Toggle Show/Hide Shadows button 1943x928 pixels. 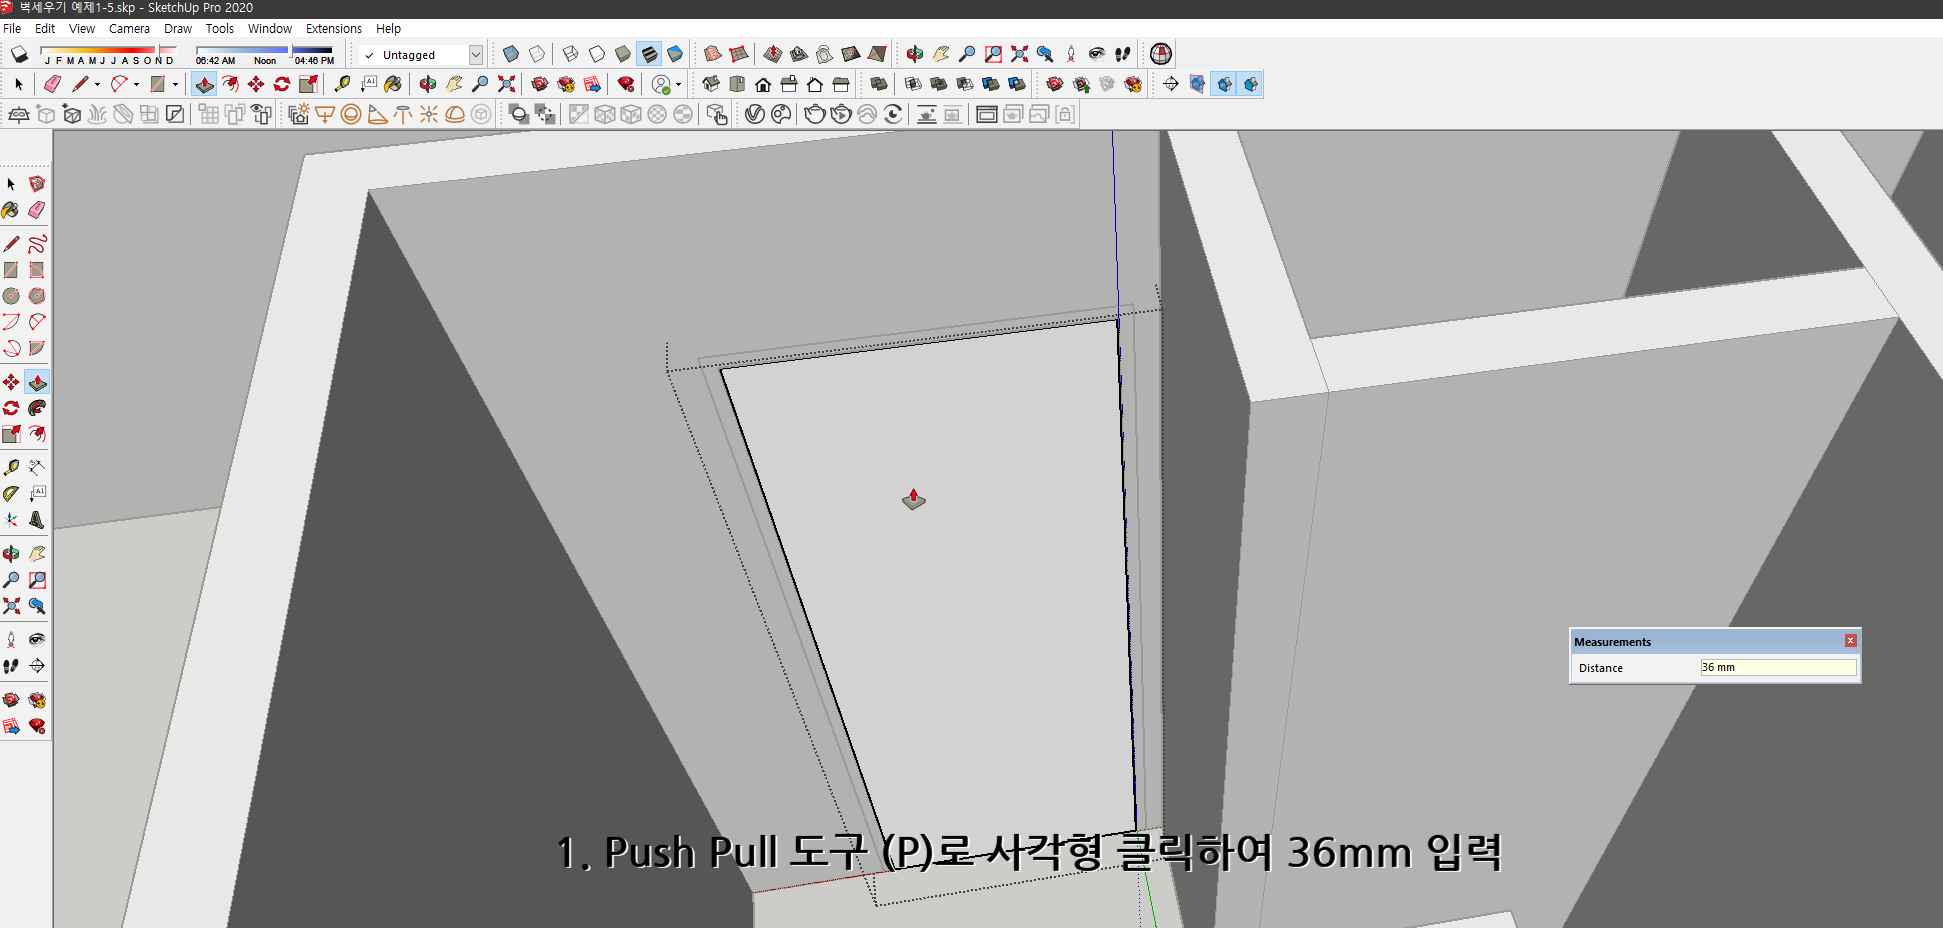(x=19, y=54)
